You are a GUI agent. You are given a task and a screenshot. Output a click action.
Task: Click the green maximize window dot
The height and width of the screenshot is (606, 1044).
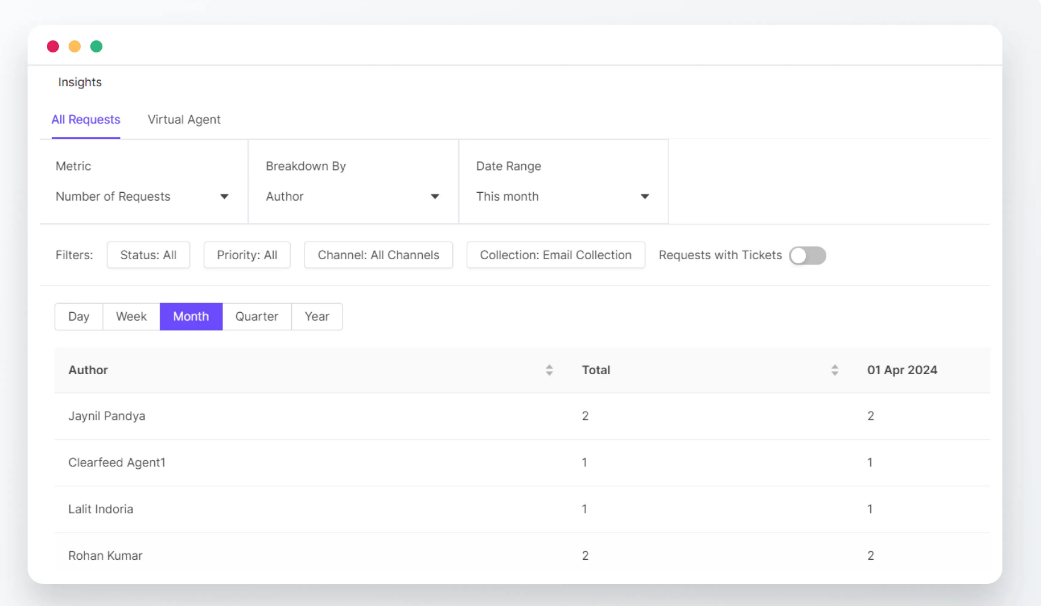(97, 46)
